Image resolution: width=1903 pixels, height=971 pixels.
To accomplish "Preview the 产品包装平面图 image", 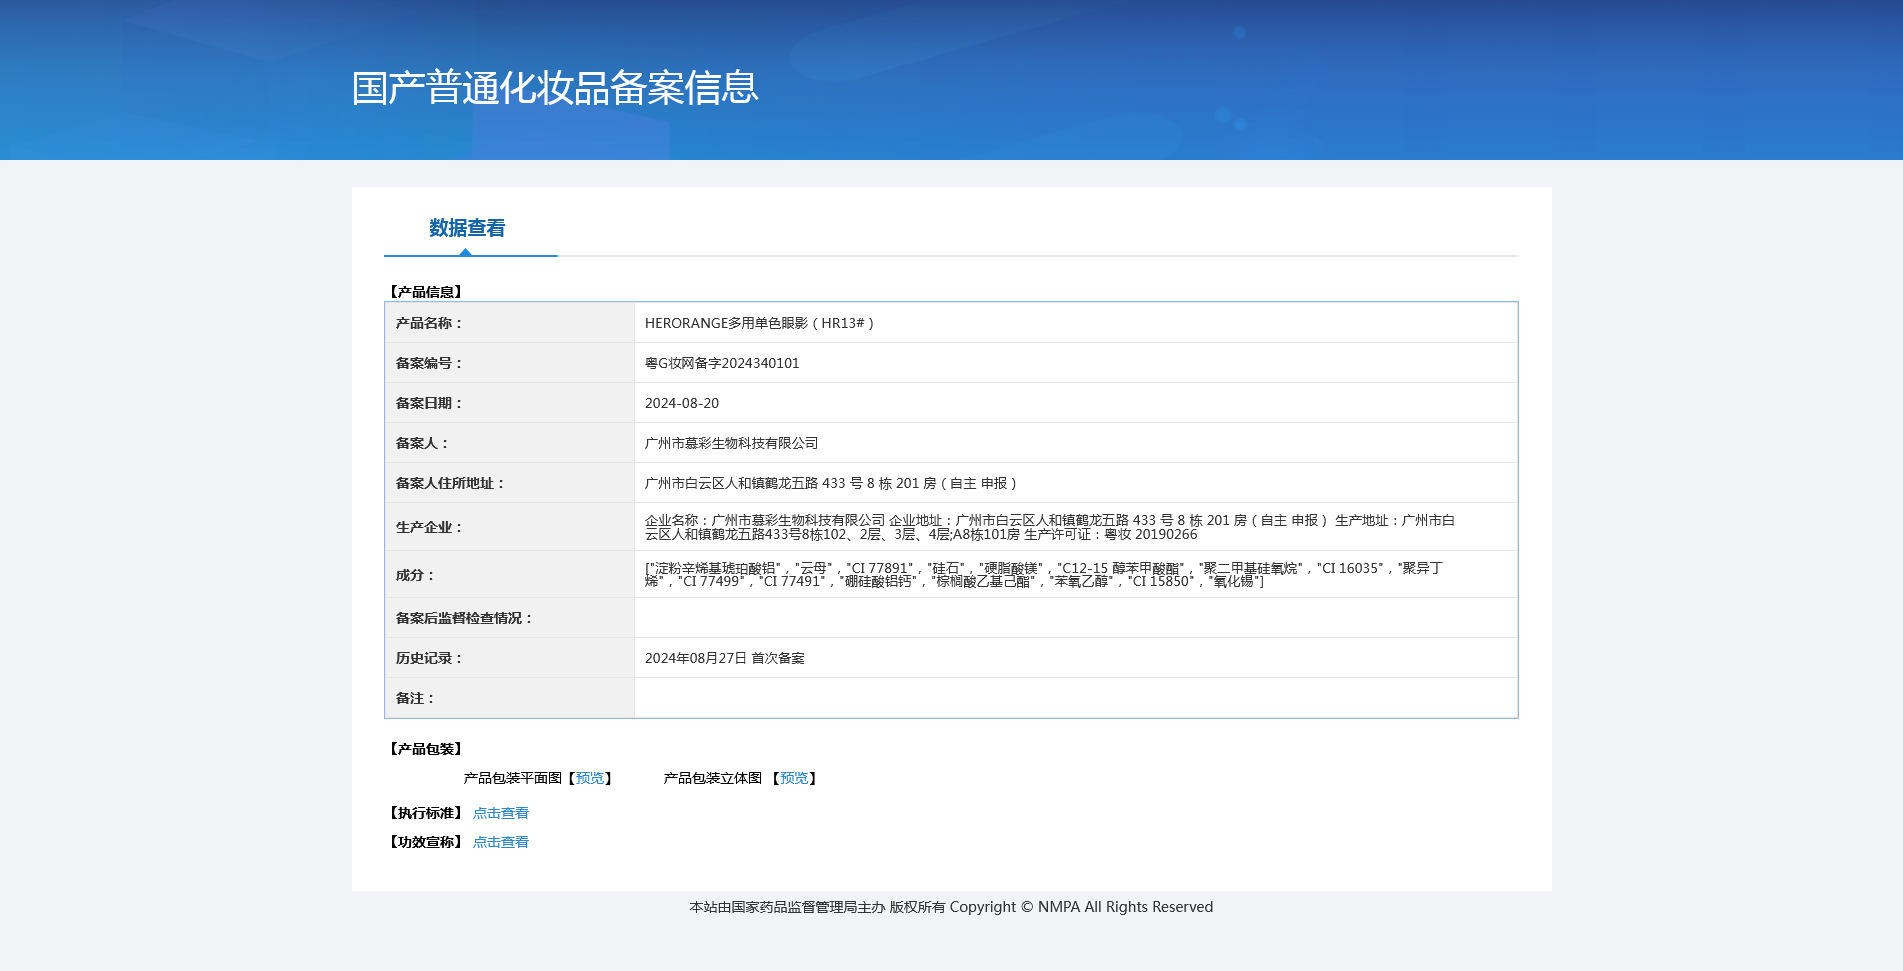I will [590, 778].
